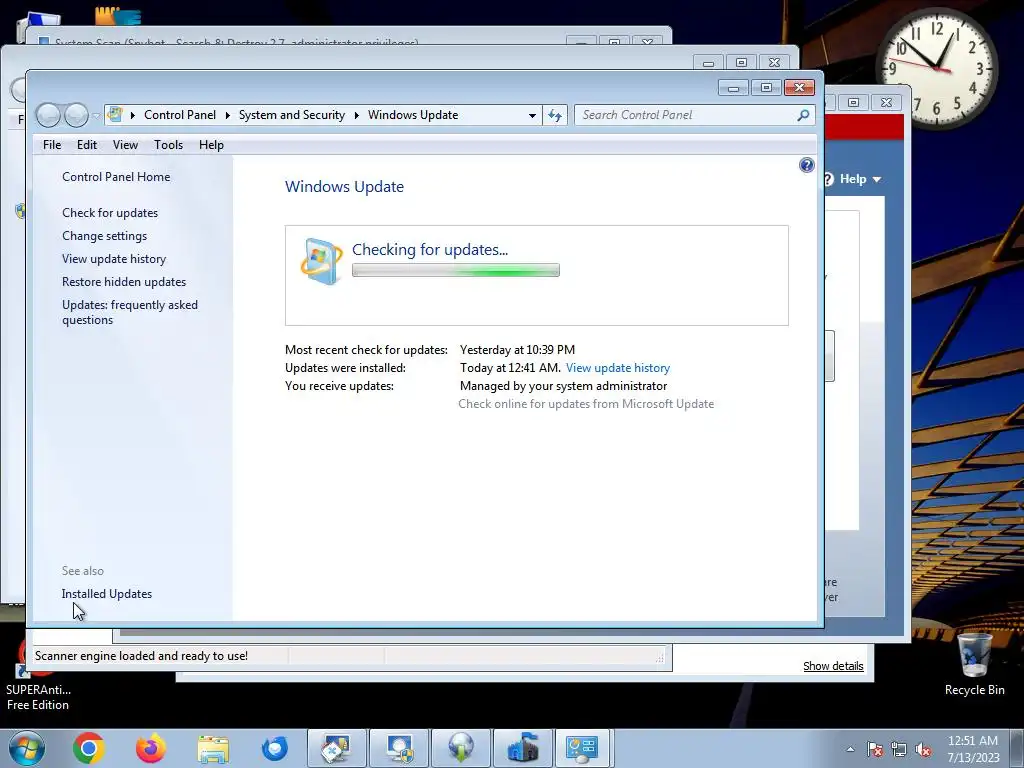Search icon in Search Control Panel box
This screenshot has width=1024, height=768.
click(x=803, y=115)
